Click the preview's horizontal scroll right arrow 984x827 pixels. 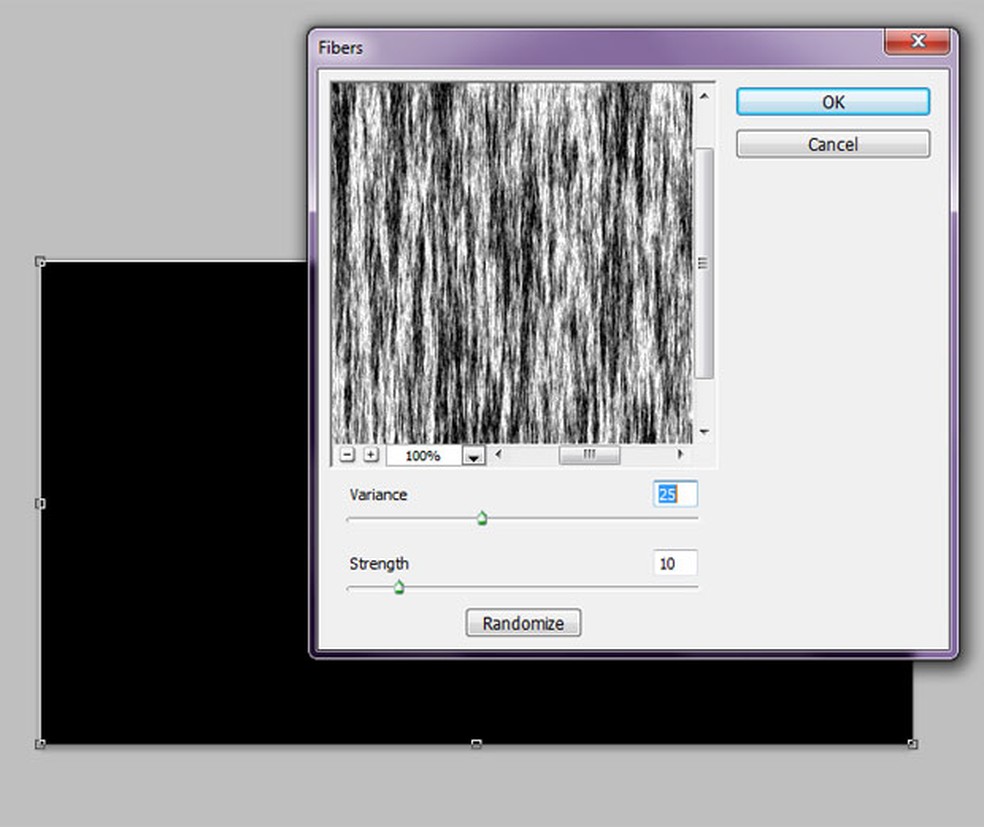tap(681, 455)
